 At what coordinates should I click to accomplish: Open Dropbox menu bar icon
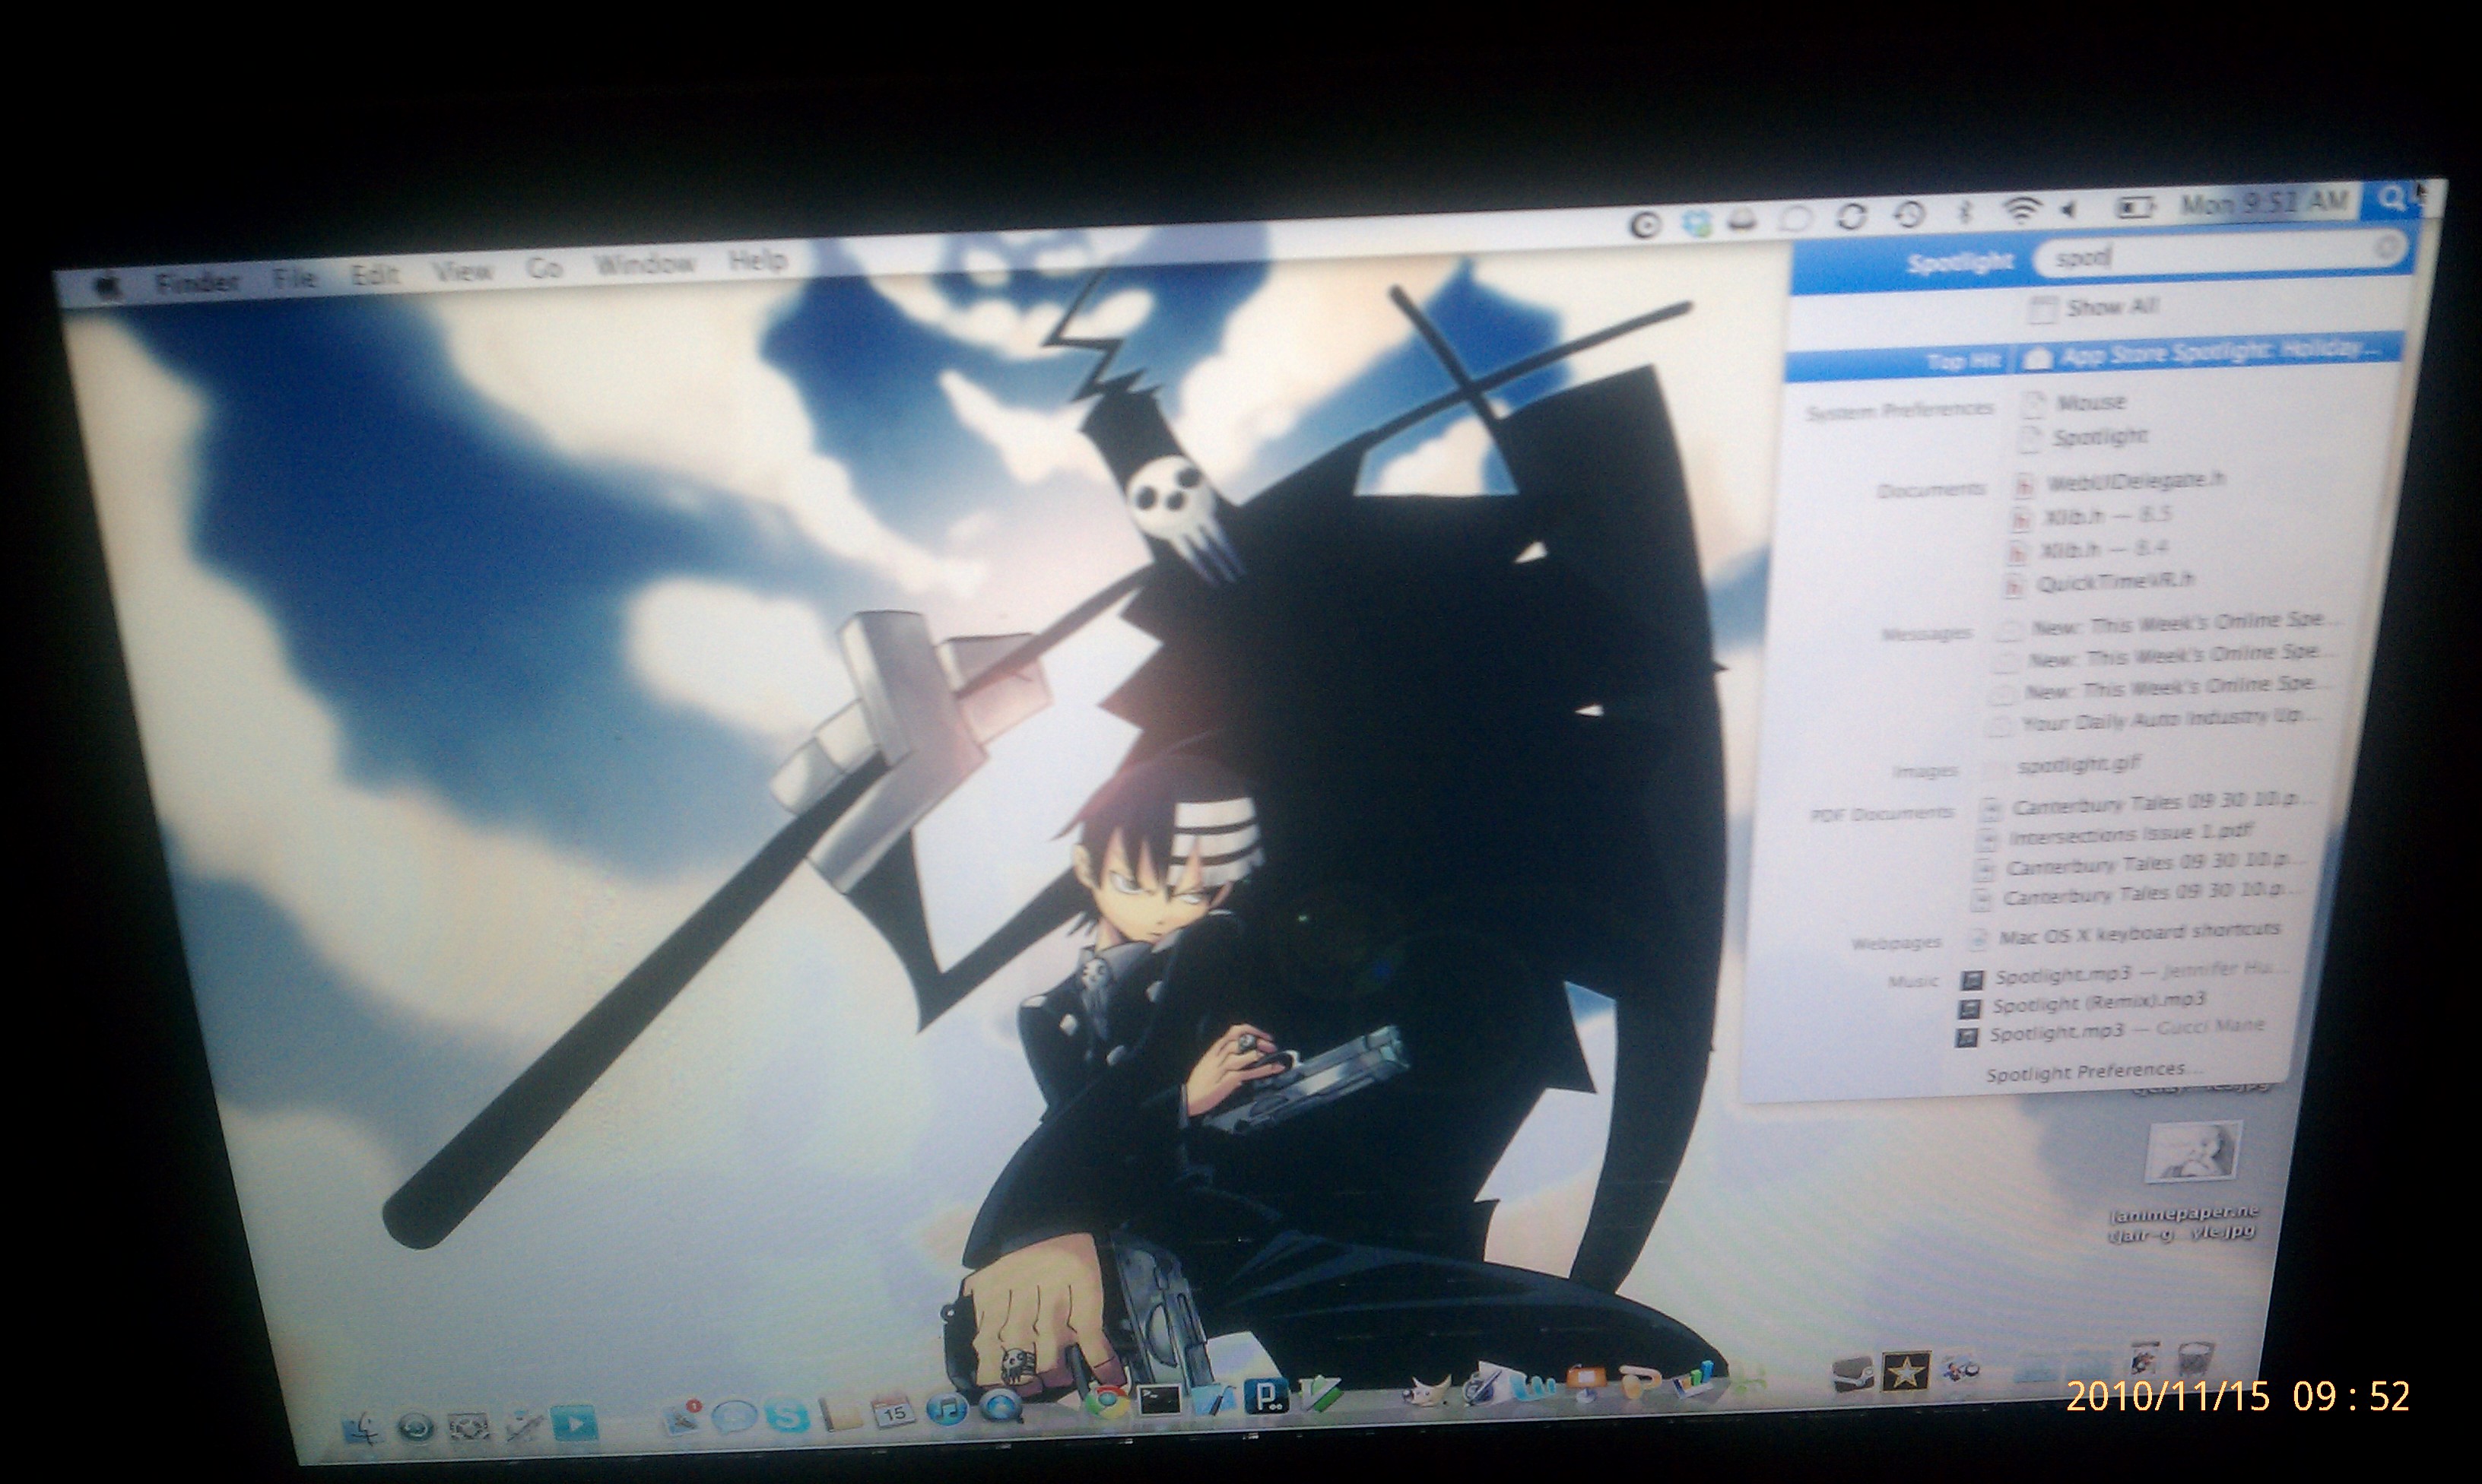[1697, 223]
